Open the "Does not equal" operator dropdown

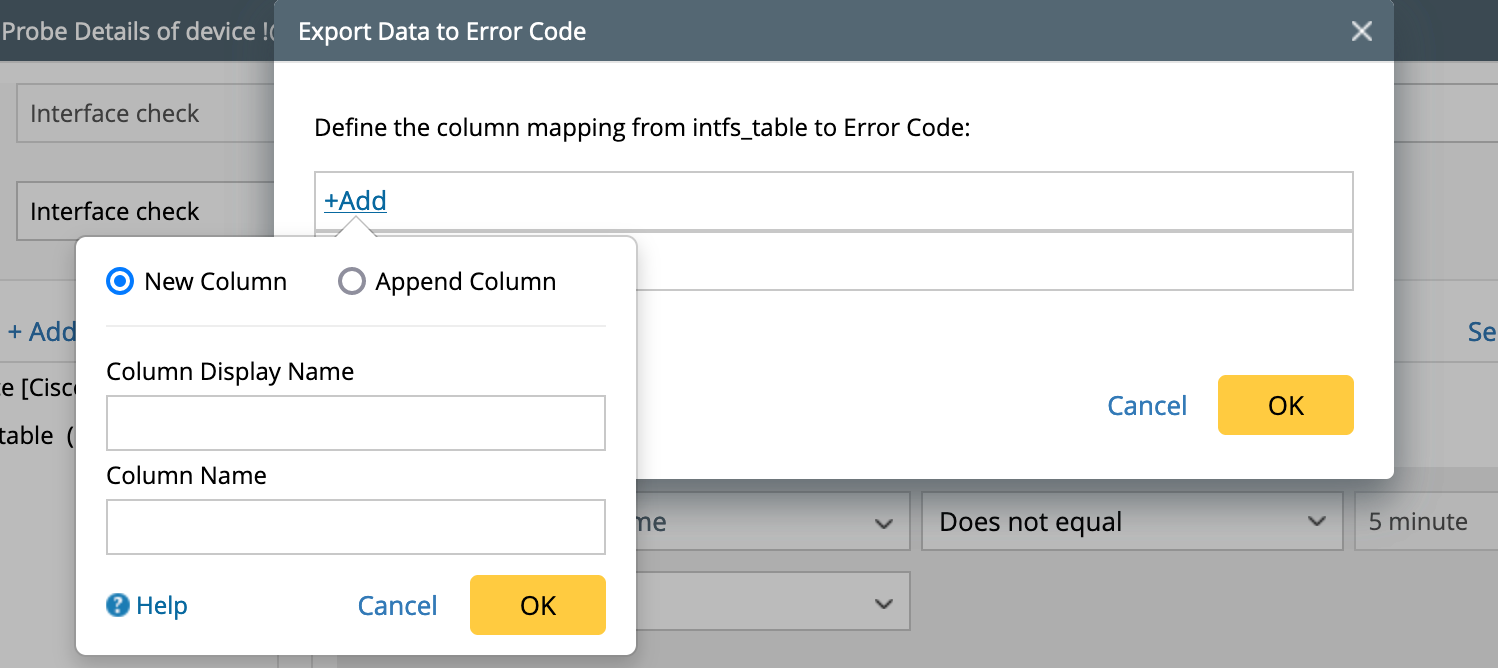click(x=1129, y=522)
